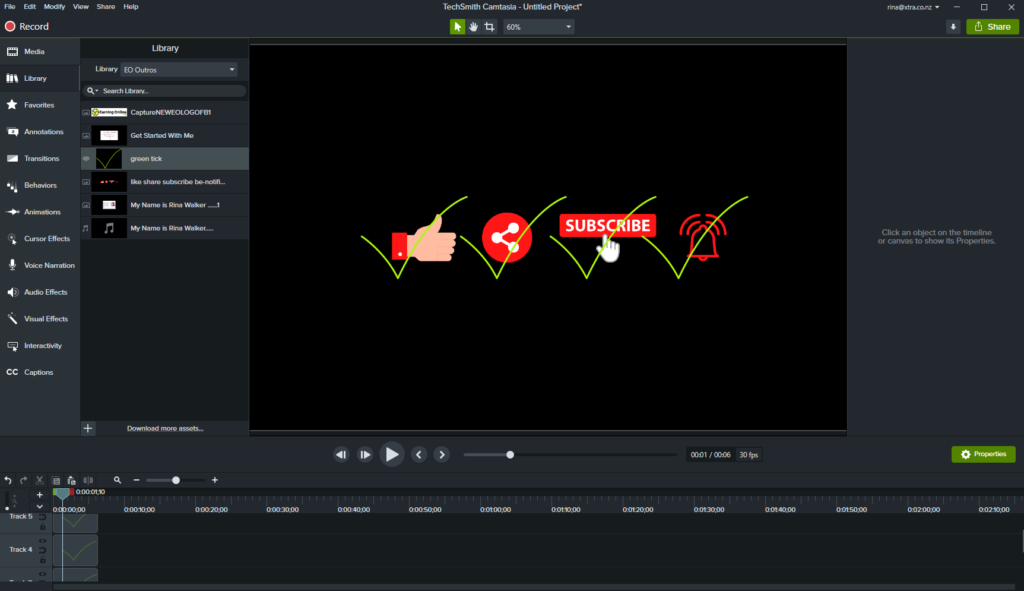Click the plus icon to add to library
This screenshot has width=1024, height=591.
88,428
